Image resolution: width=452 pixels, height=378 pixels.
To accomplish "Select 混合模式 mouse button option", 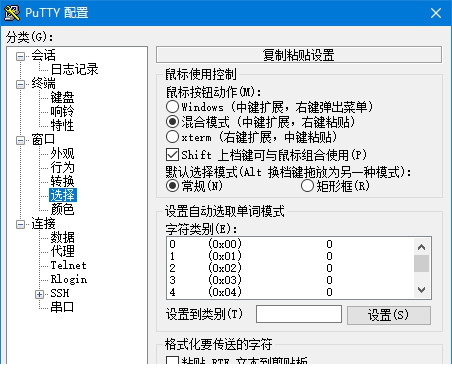I will click(x=172, y=122).
